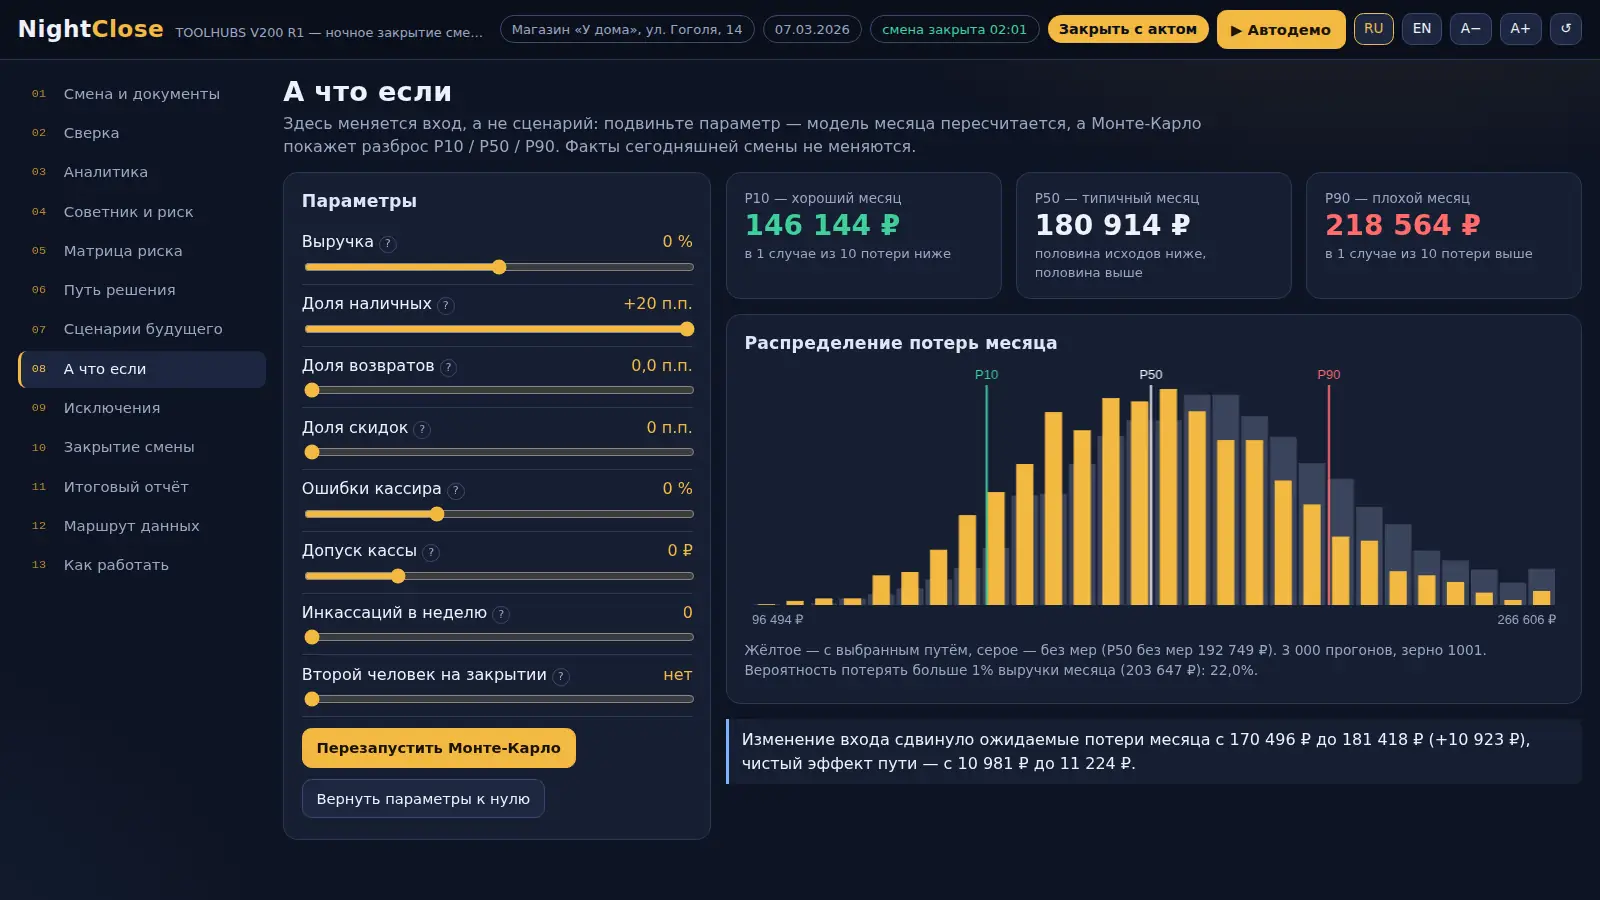Open Исключения section

(142, 408)
